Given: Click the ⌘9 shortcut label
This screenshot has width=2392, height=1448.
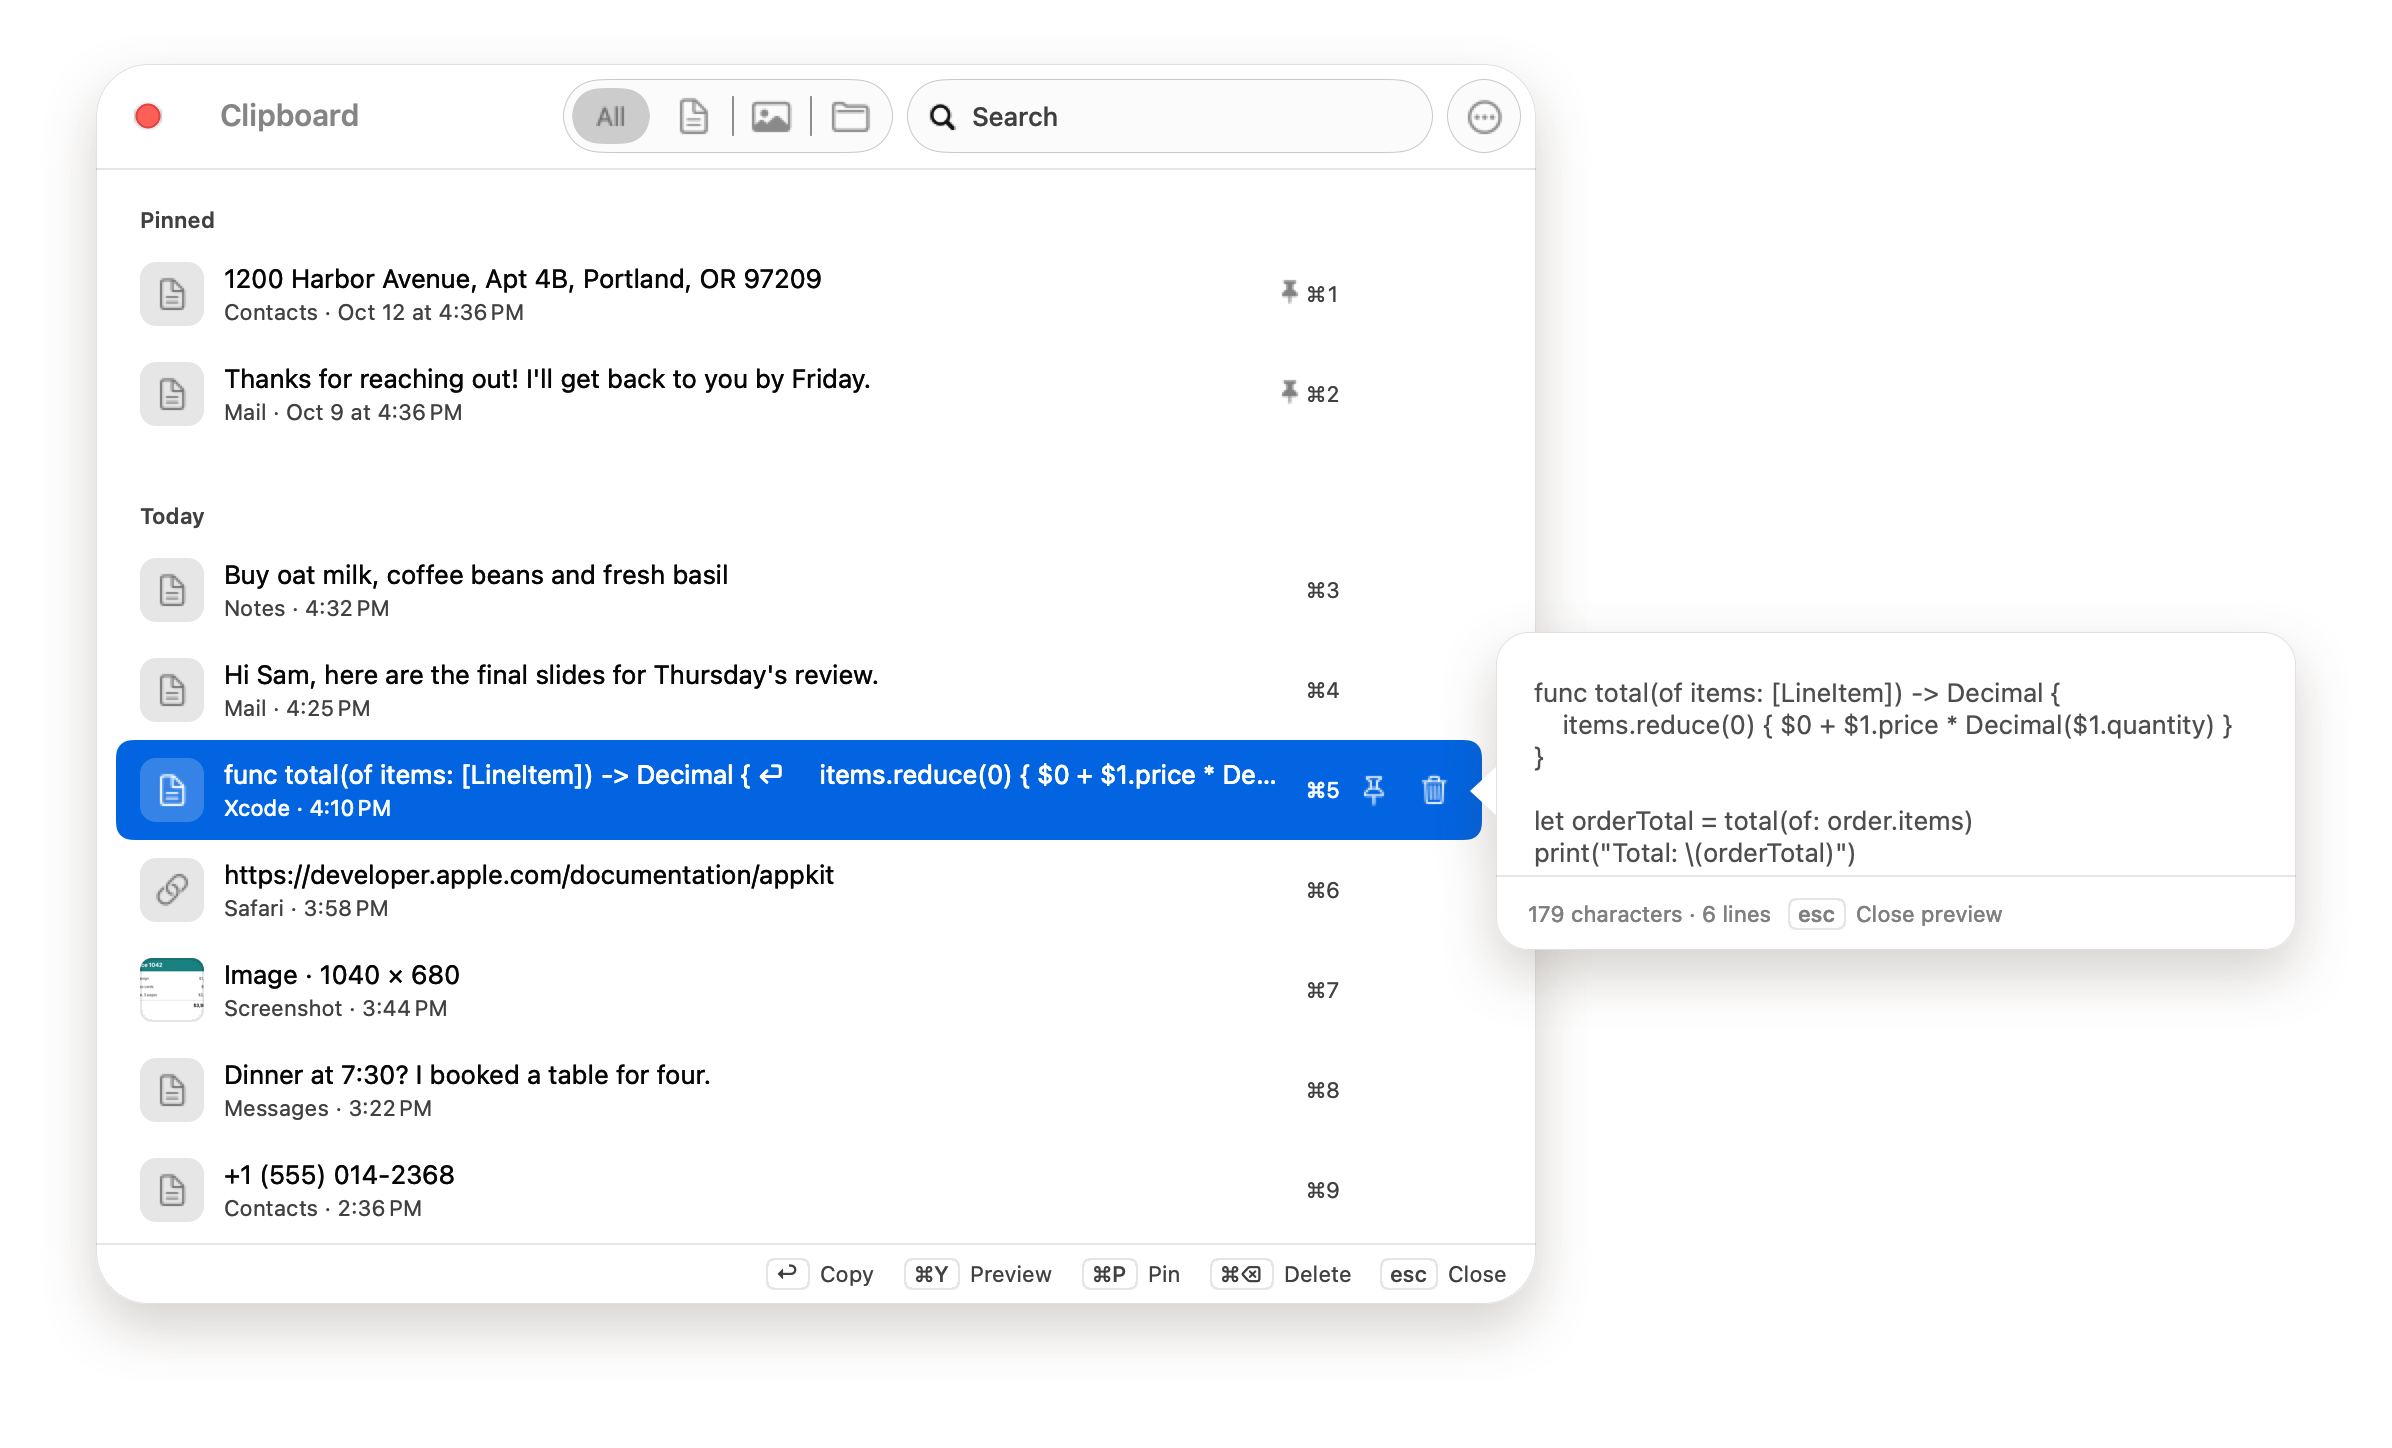Looking at the screenshot, I should (1322, 1190).
